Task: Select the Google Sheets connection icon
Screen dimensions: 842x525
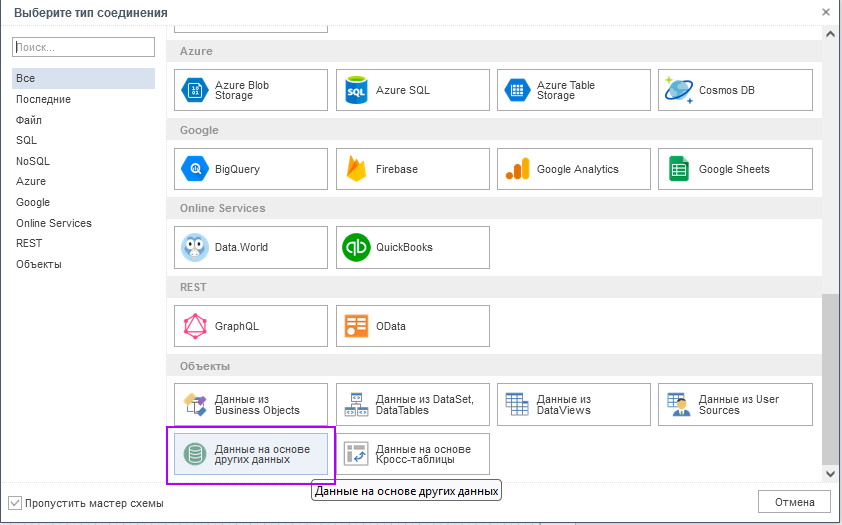Action: tap(679, 170)
